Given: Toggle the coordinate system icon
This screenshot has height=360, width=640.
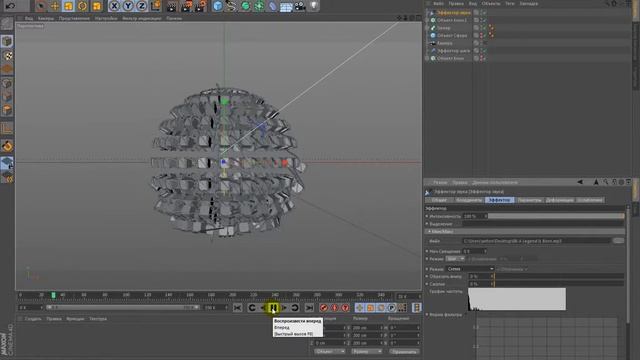Looking at the screenshot, I should click(x=156, y=6).
